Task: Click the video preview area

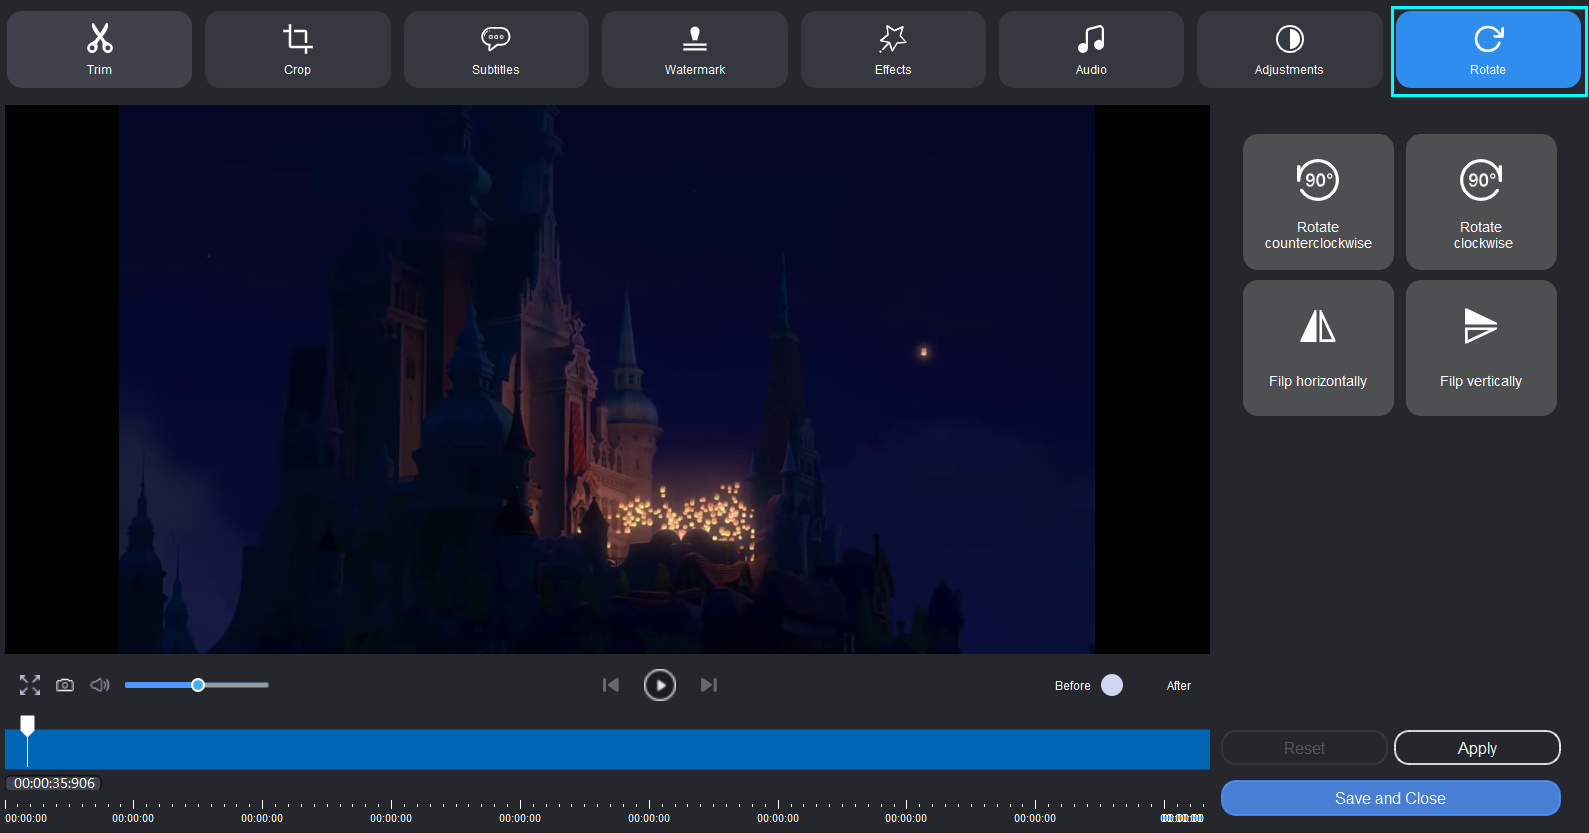Action: tap(607, 379)
